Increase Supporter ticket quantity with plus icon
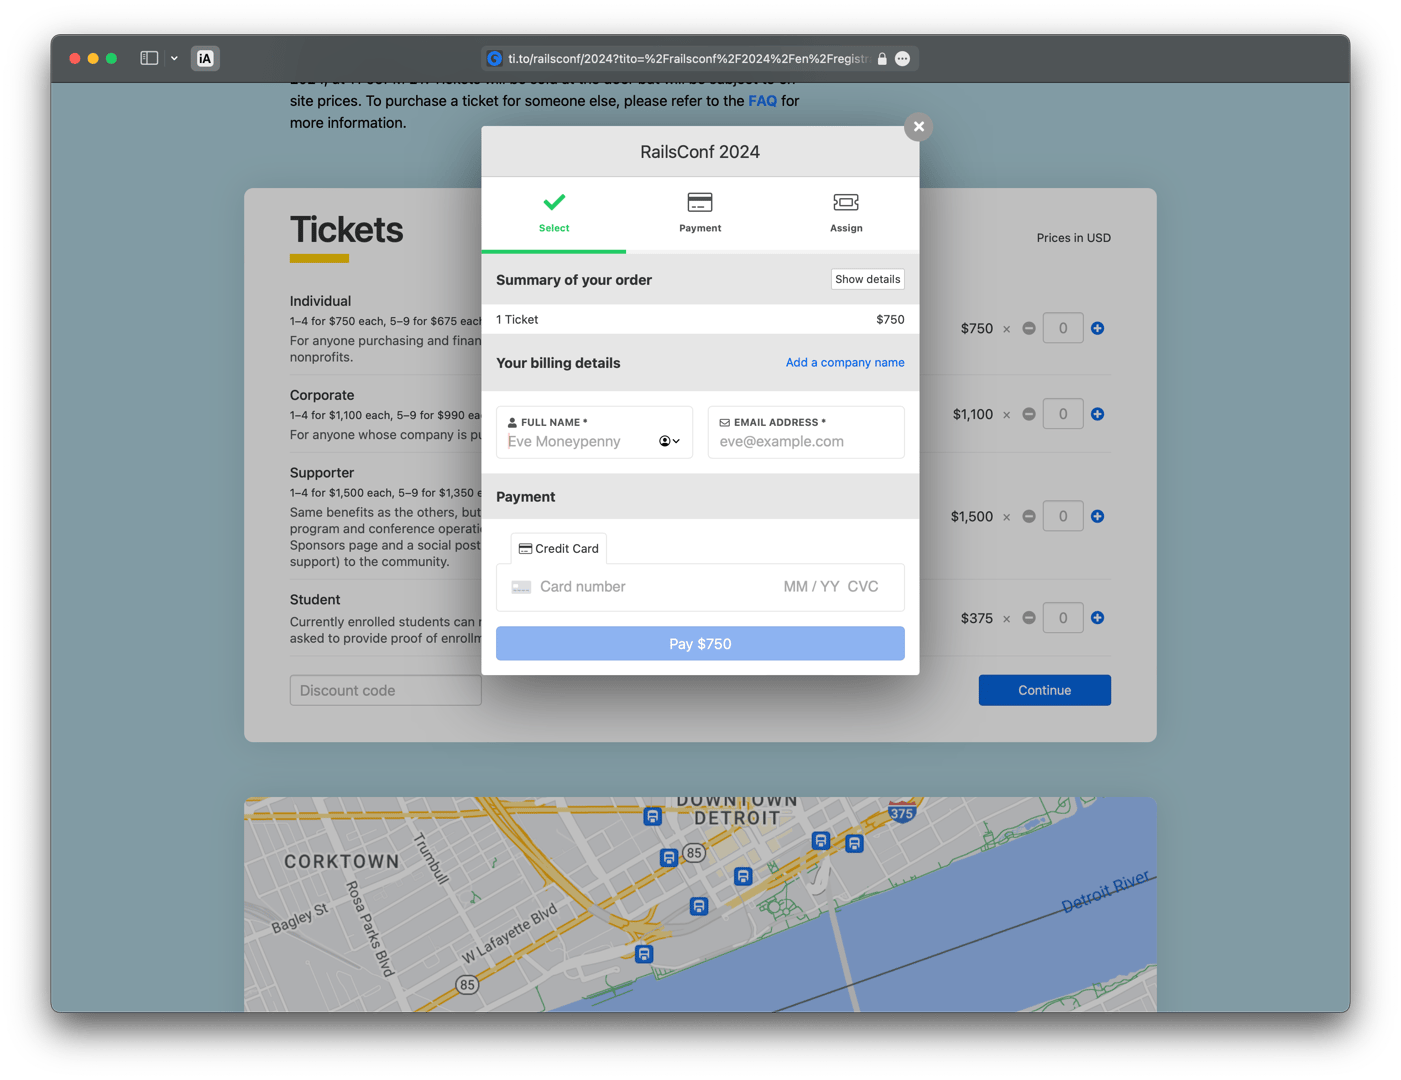This screenshot has width=1401, height=1080. [1097, 516]
